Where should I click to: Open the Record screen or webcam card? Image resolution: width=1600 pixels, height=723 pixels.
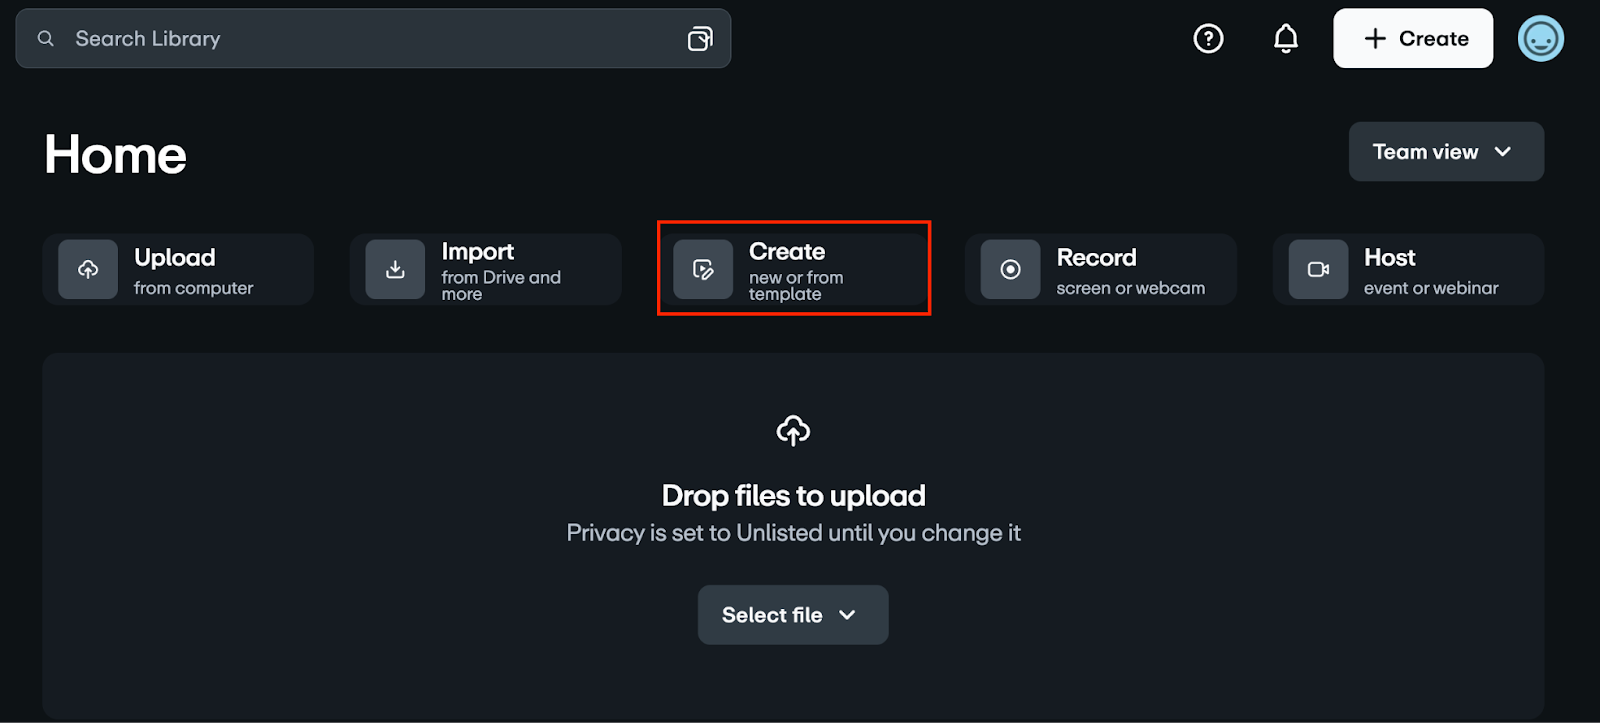click(x=1100, y=269)
